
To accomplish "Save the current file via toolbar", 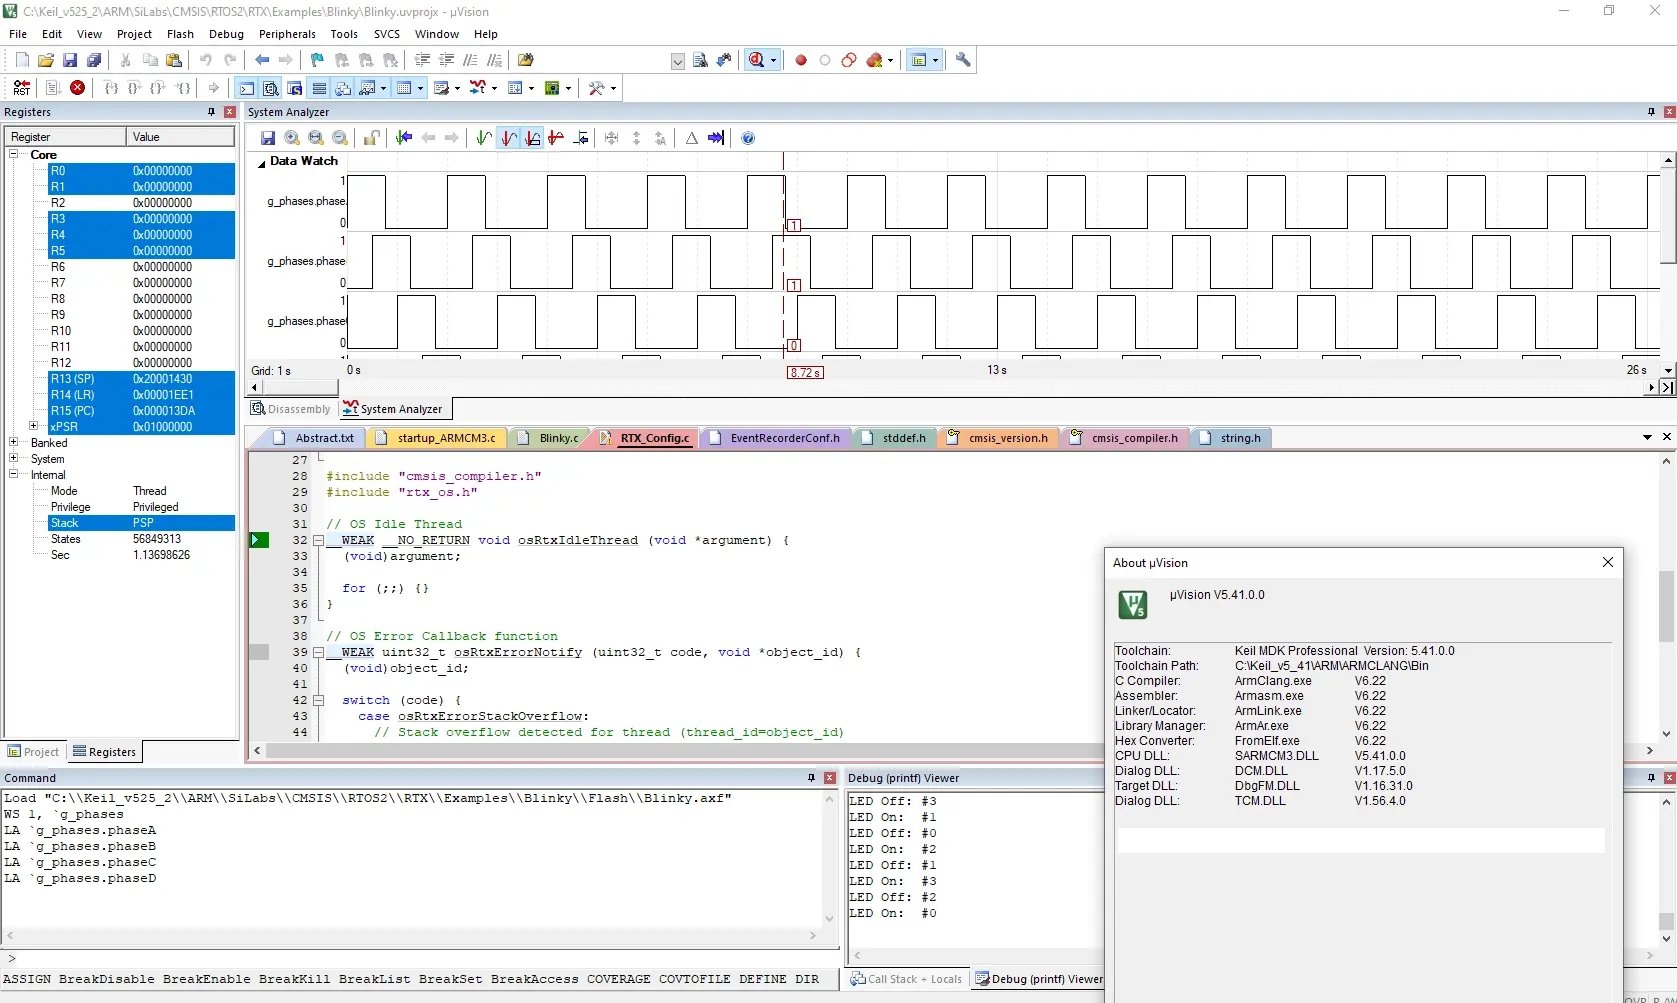I will 70,60.
